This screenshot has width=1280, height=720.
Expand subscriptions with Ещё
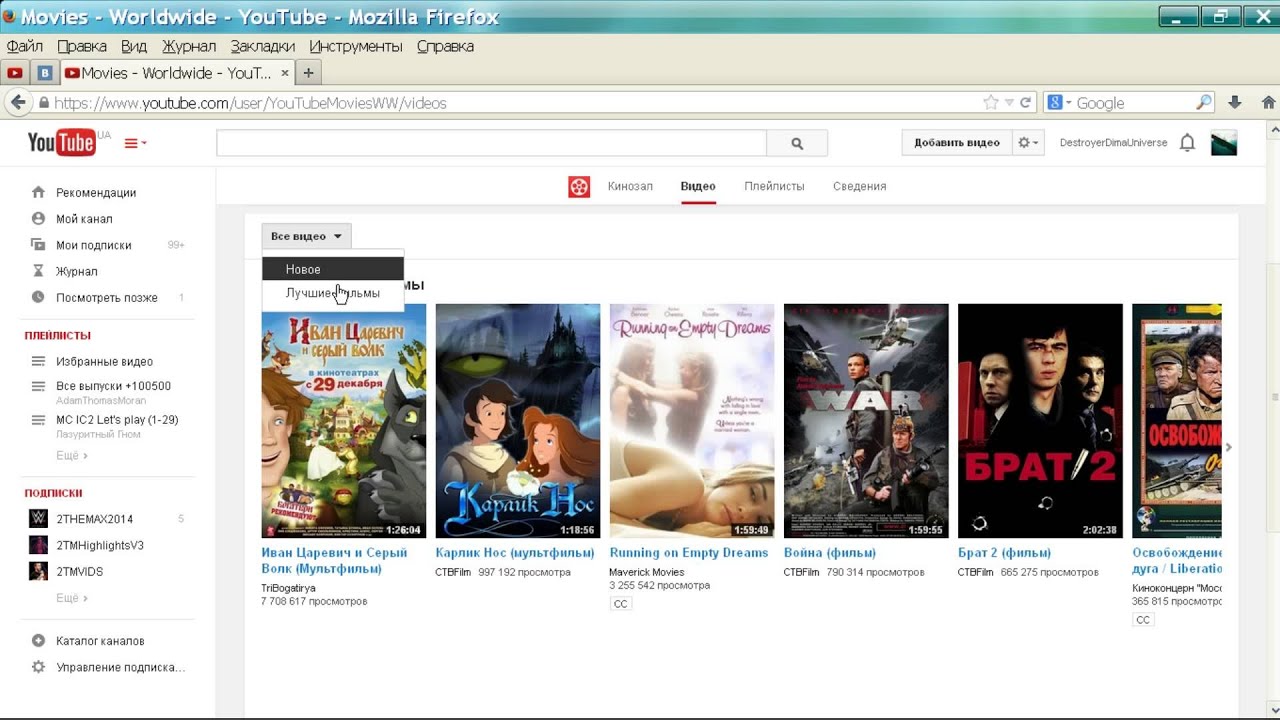[71, 598]
